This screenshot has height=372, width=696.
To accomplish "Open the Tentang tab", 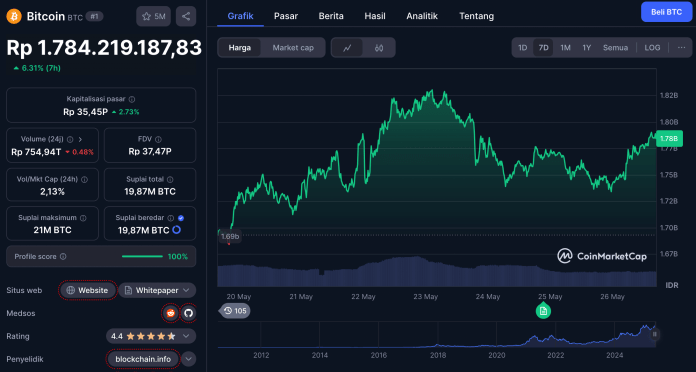I will pyautogui.click(x=476, y=16).
